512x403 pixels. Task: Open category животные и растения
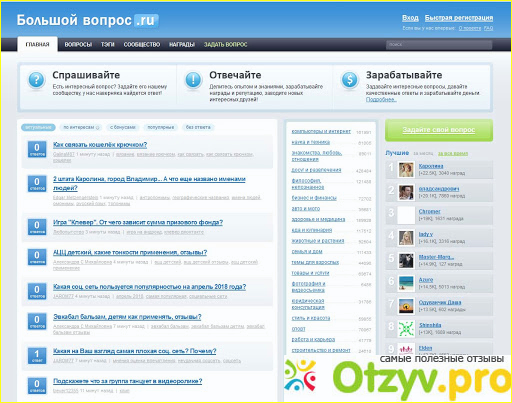318,241
